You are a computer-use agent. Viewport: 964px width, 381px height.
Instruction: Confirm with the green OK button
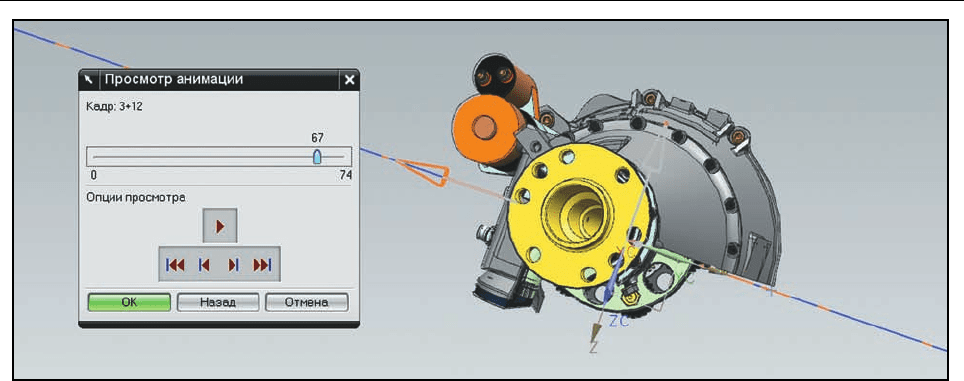pos(129,302)
